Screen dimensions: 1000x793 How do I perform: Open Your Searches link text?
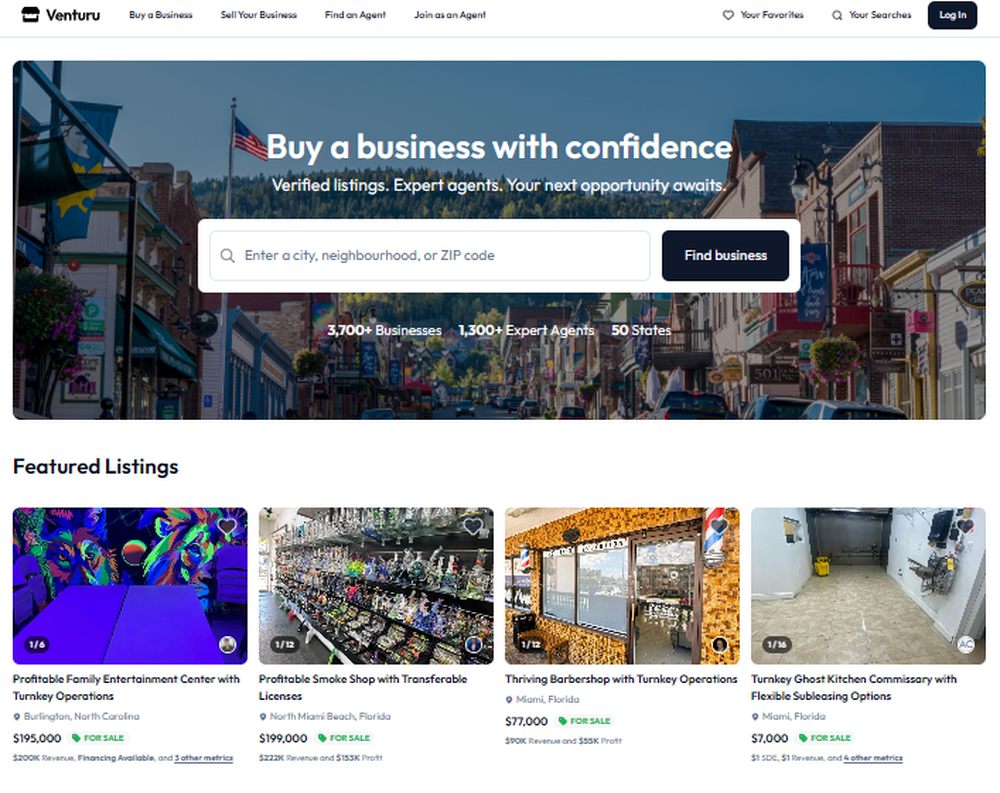click(880, 15)
